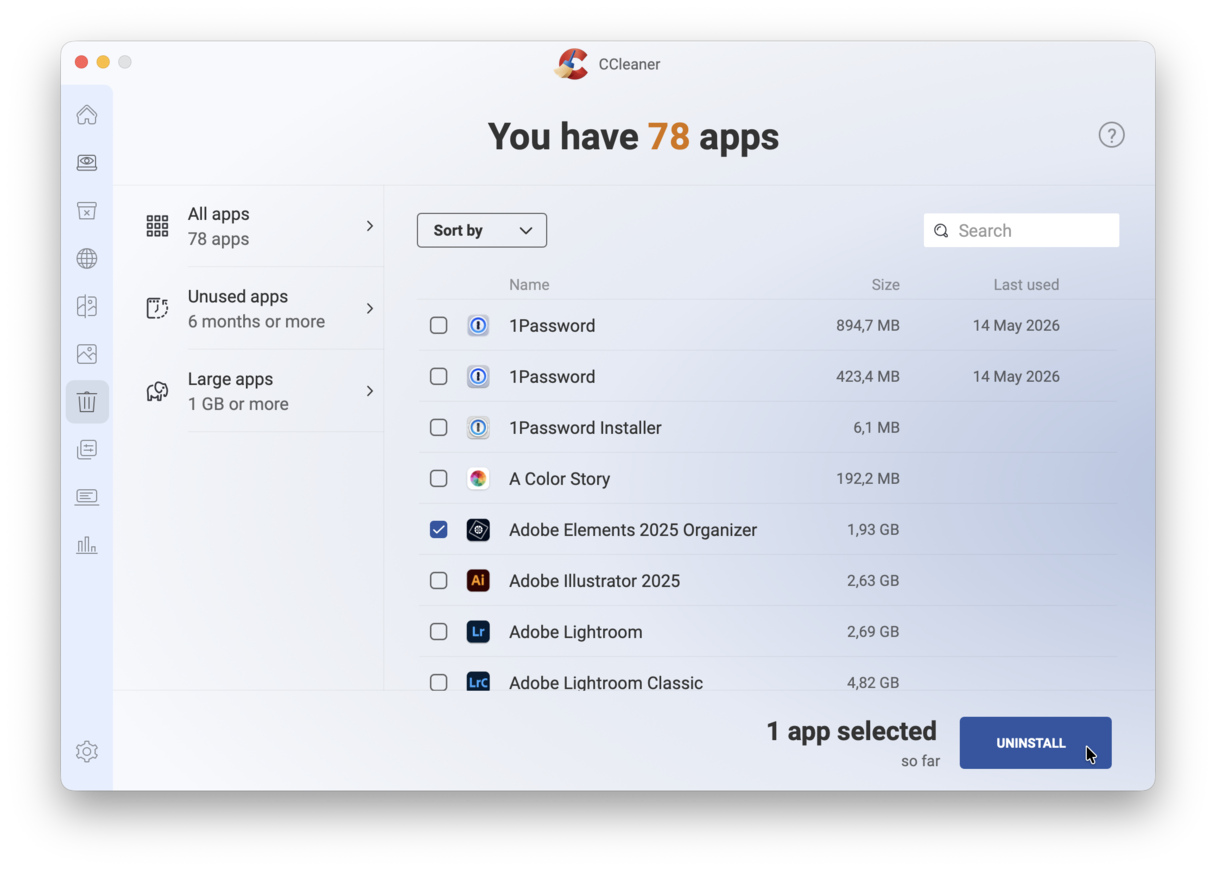Image resolution: width=1216 pixels, height=871 pixels.
Task: Click the laptop with text lines sidebar icon
Action: [x=87, y=497]
